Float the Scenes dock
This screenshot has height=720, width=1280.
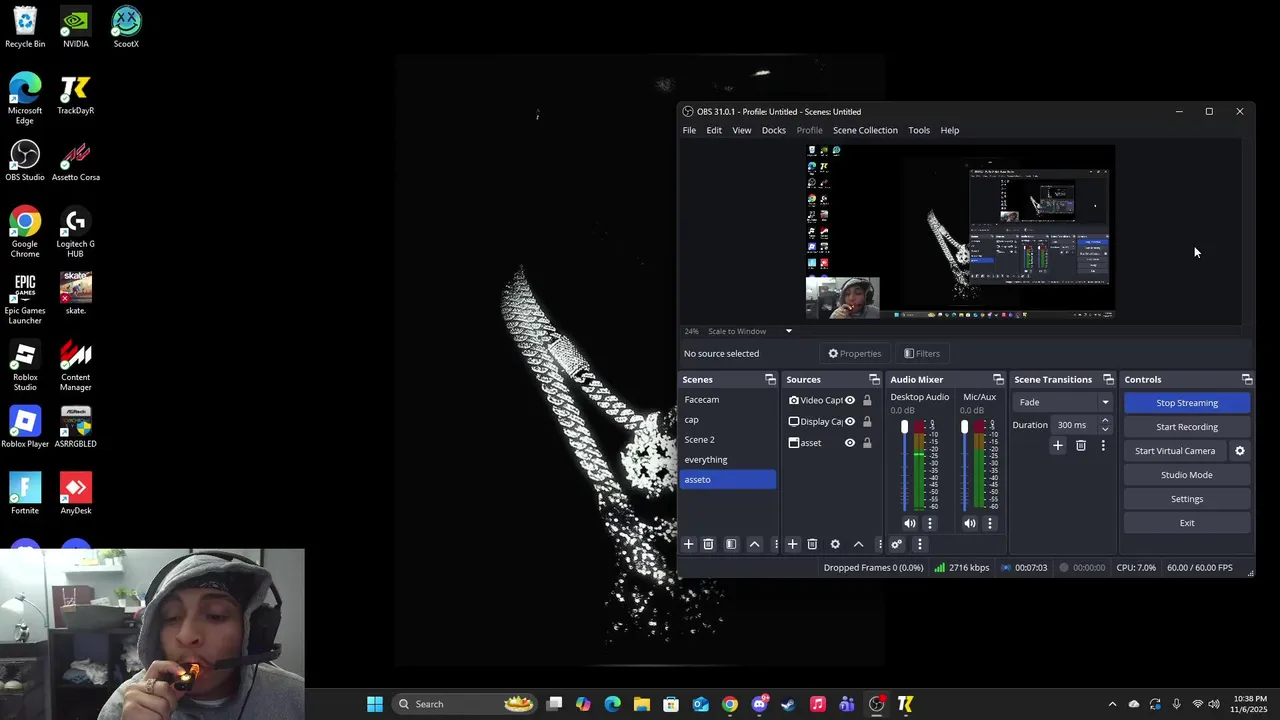770,380
